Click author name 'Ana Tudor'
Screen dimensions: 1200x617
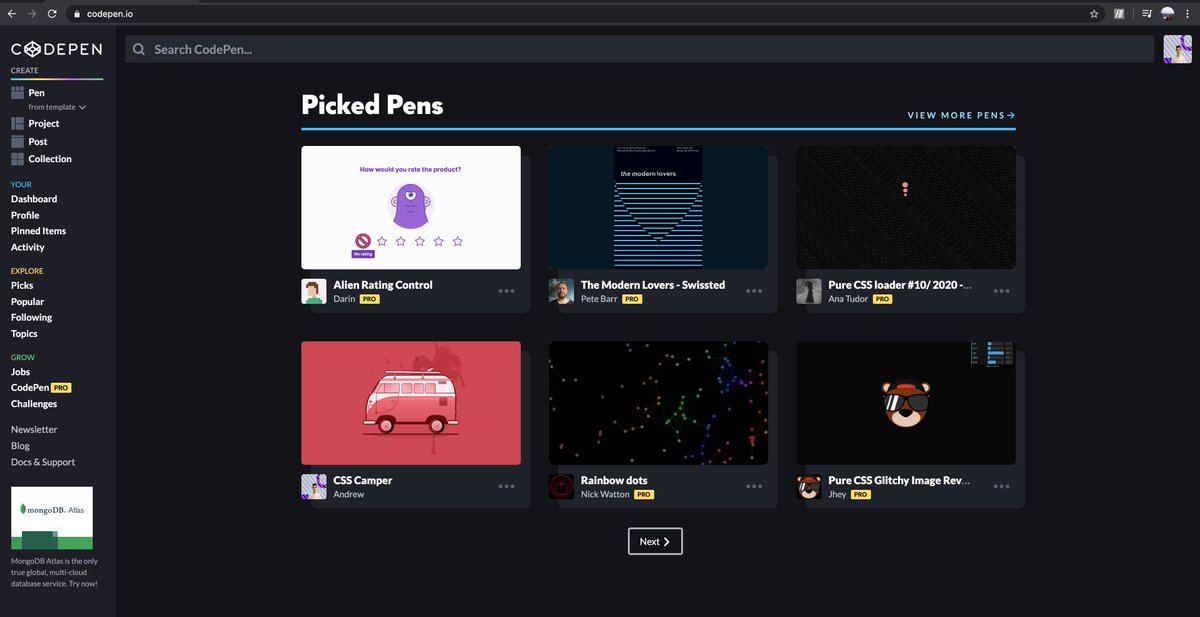point(848,299)
